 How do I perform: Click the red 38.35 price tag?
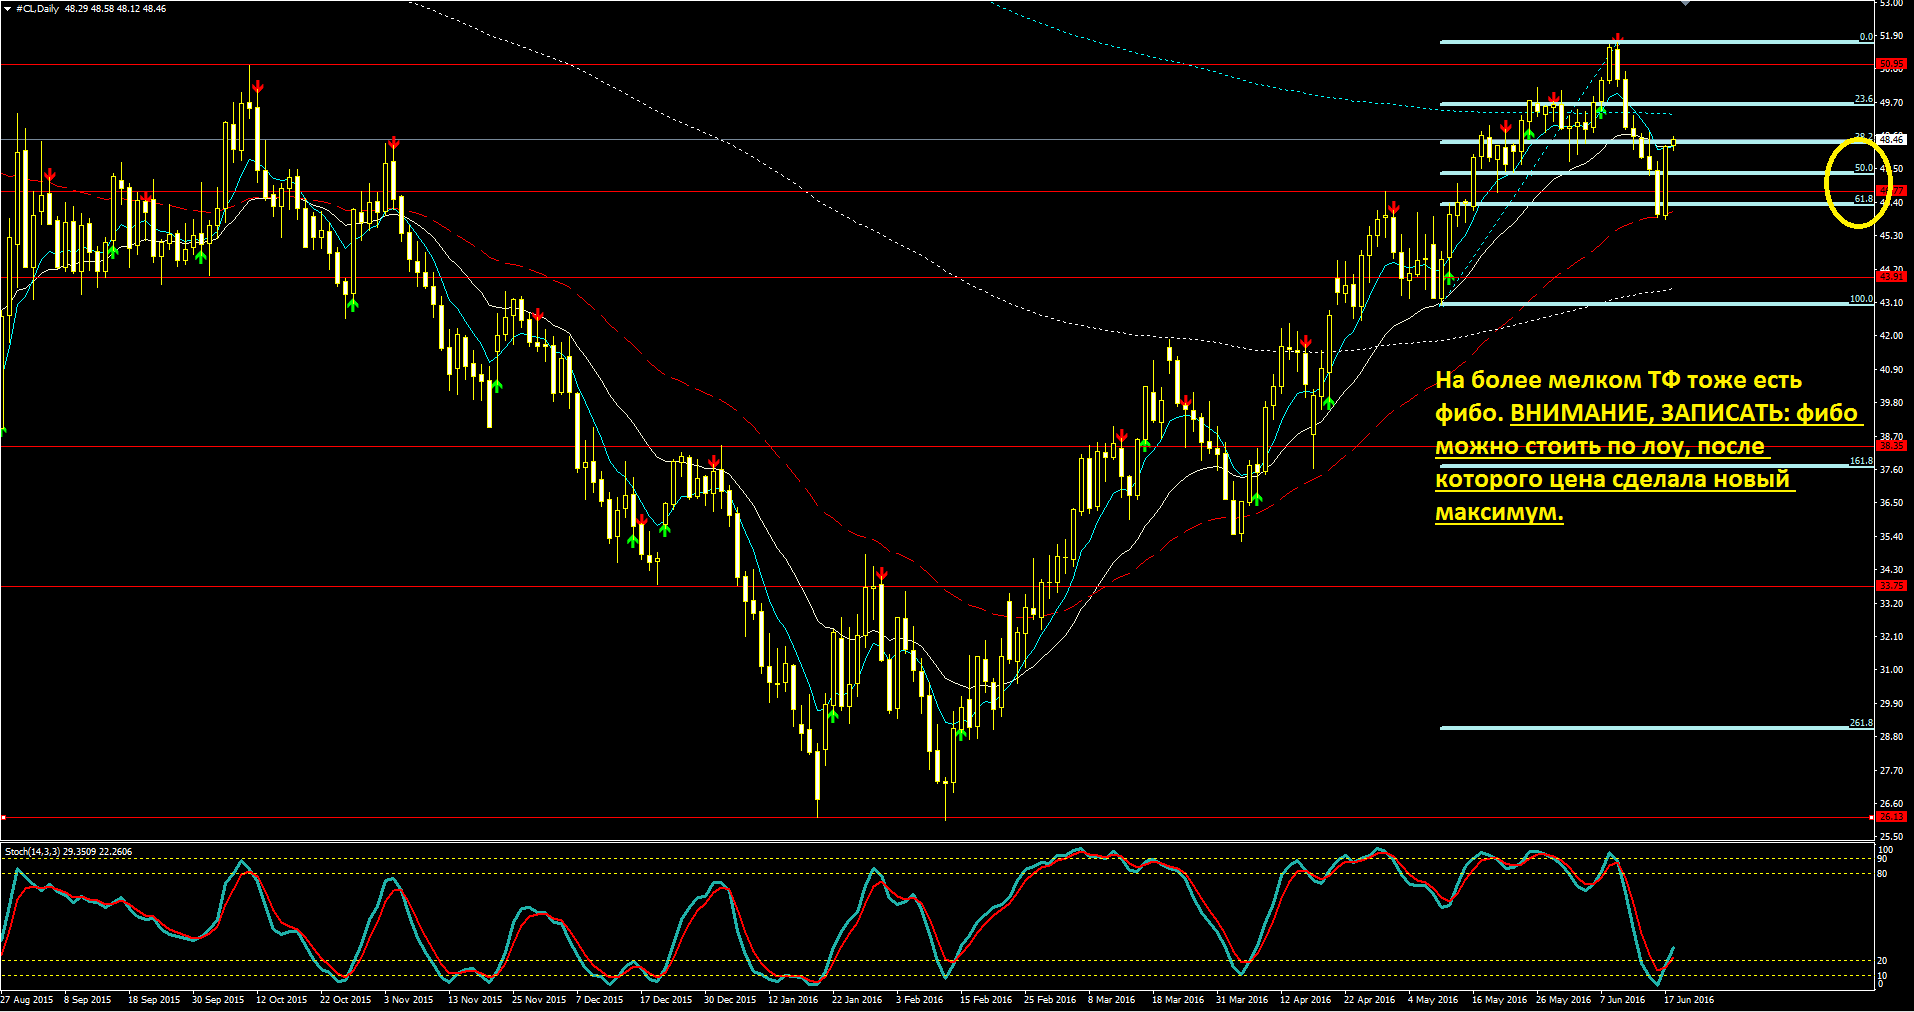[1891, 446]
